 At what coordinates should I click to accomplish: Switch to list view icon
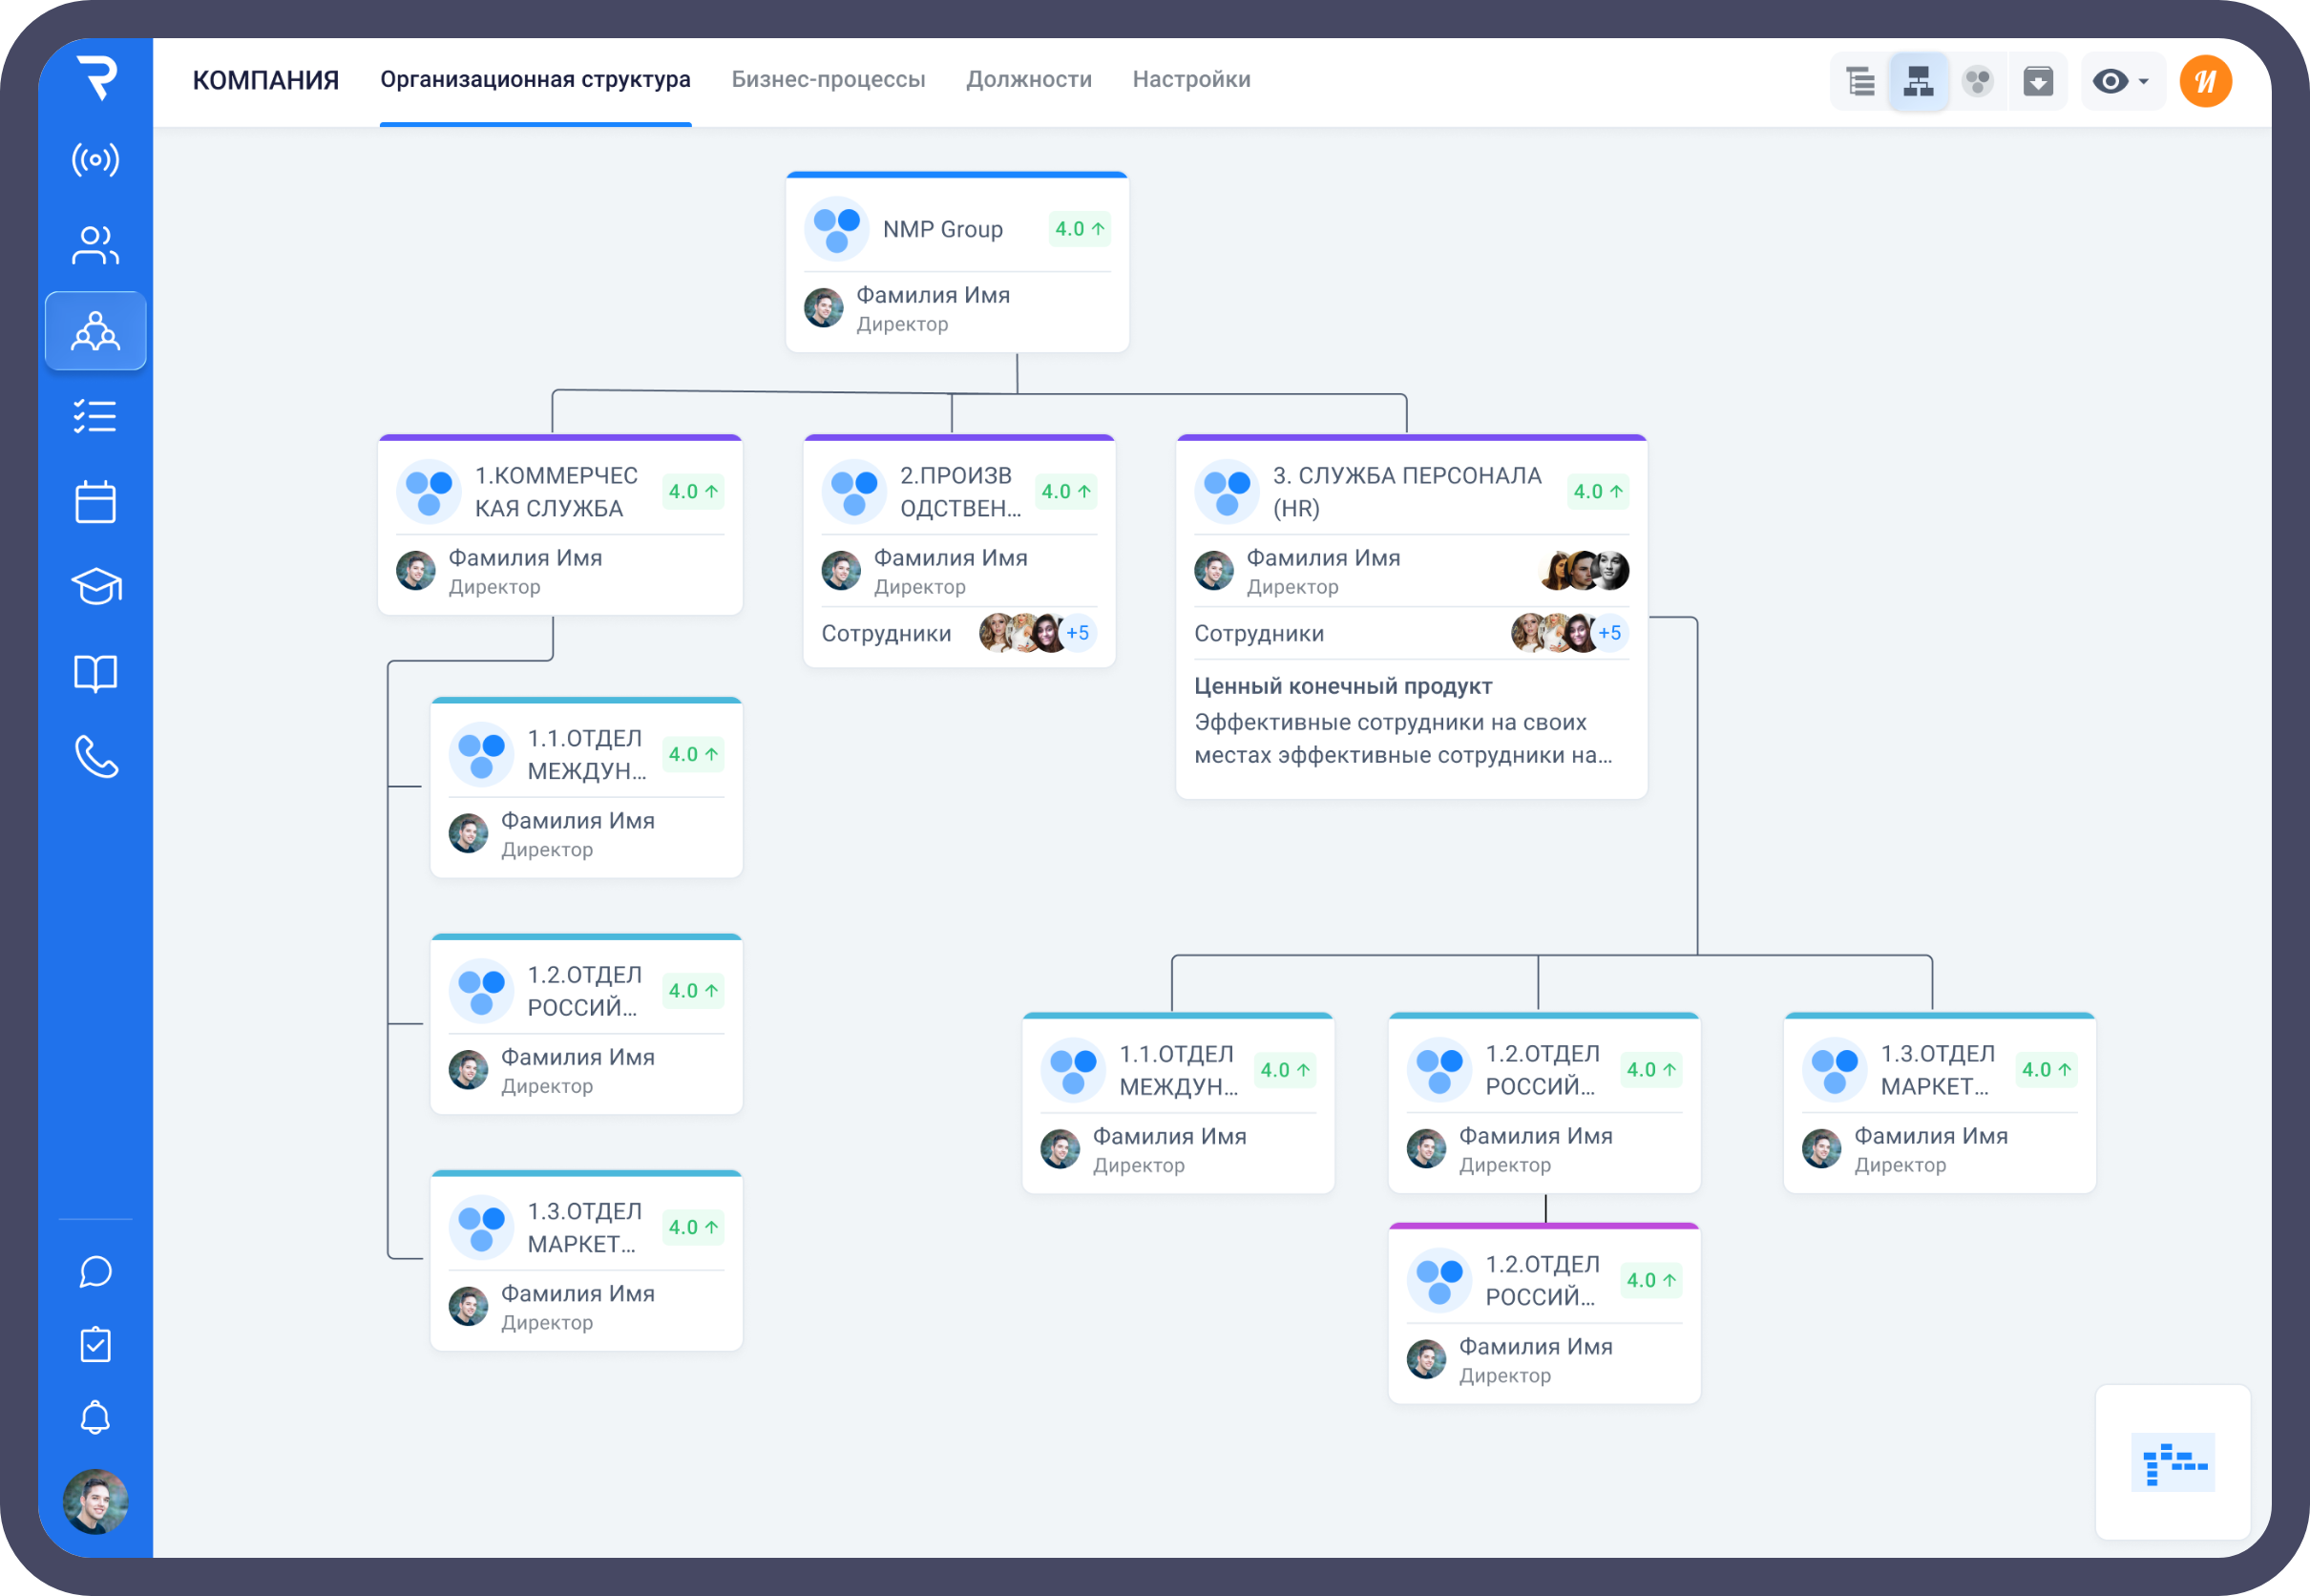[1860, 81]
